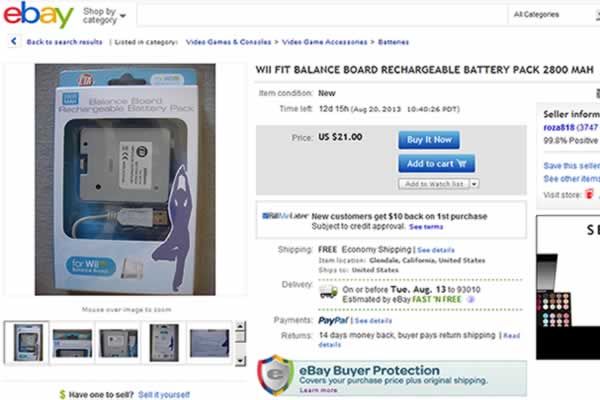Click the green dollar sign icon
The image size is (600, 400).
(62, 395)
